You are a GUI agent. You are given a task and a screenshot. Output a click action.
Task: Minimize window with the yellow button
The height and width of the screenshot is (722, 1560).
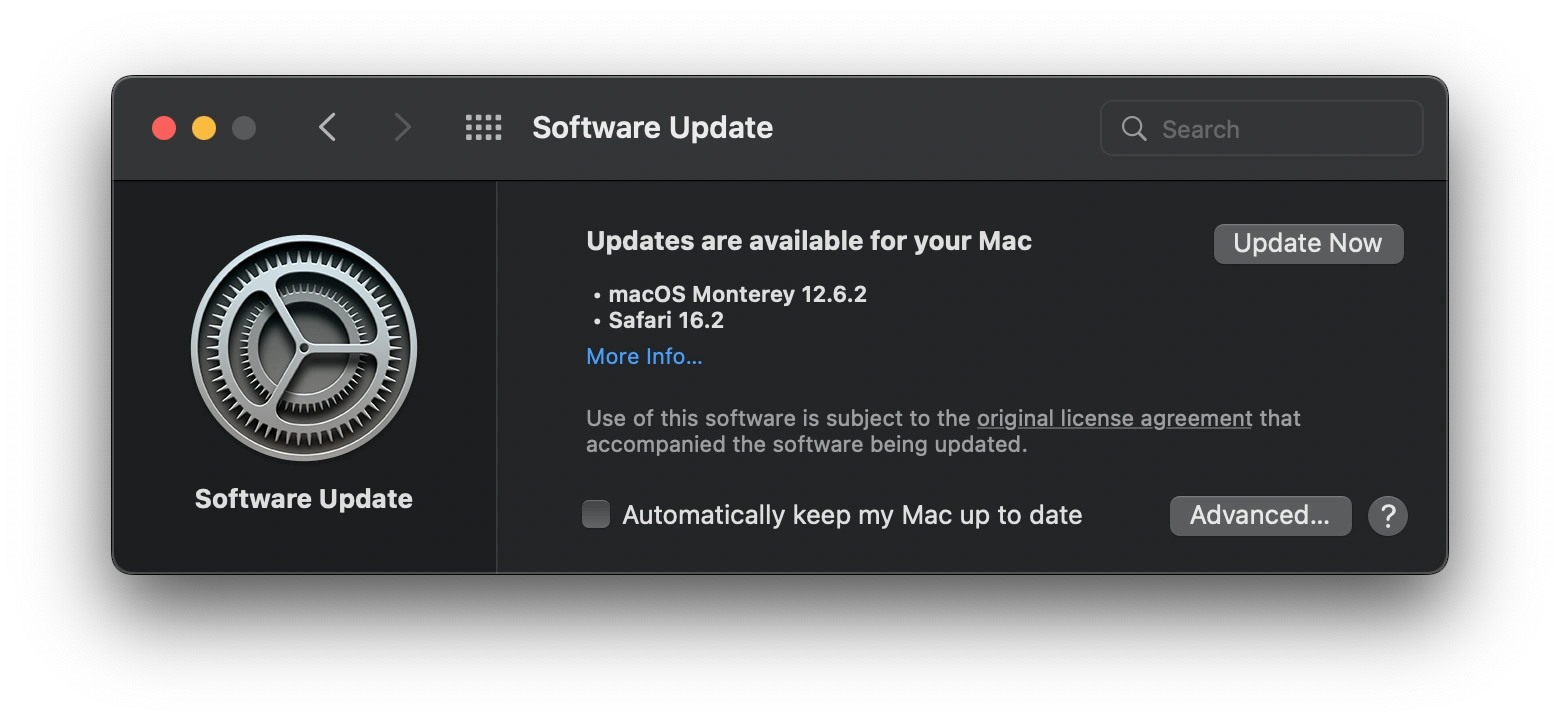(204, 128)
